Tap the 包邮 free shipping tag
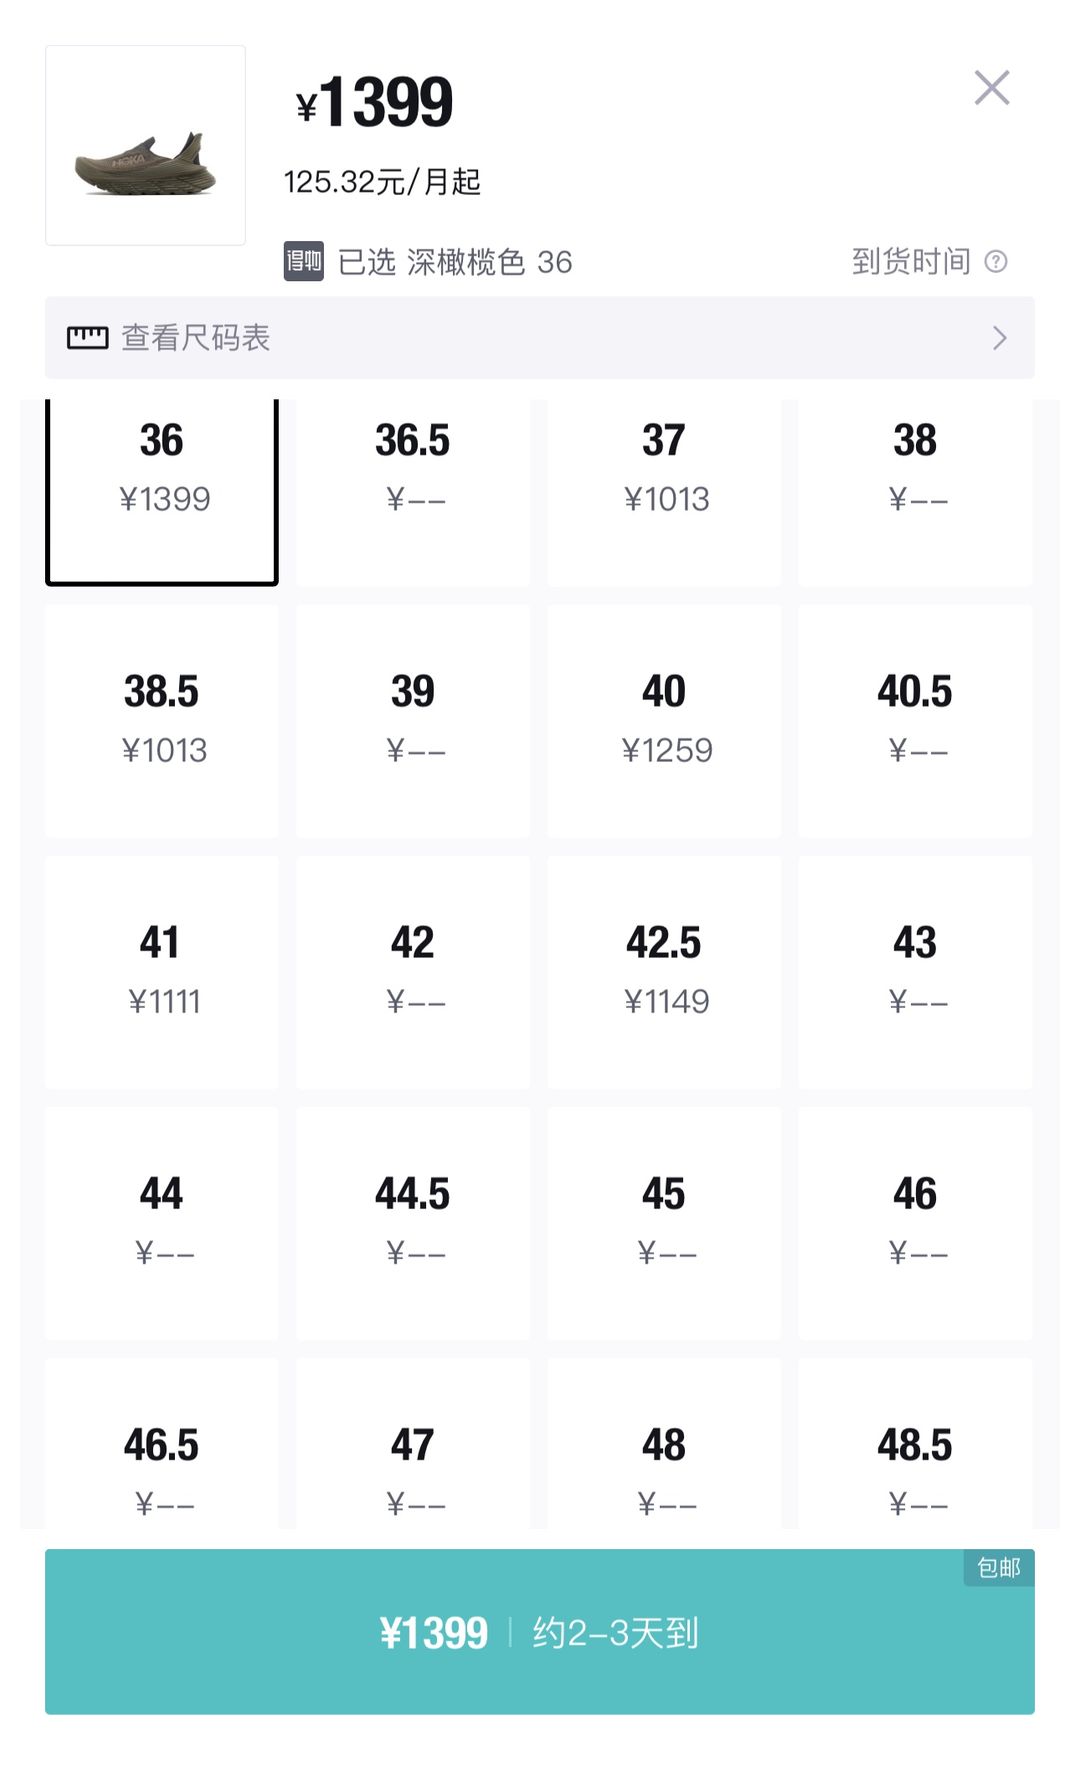1080x1786 pixels. pyautogui.click(x=998, y=1567)
